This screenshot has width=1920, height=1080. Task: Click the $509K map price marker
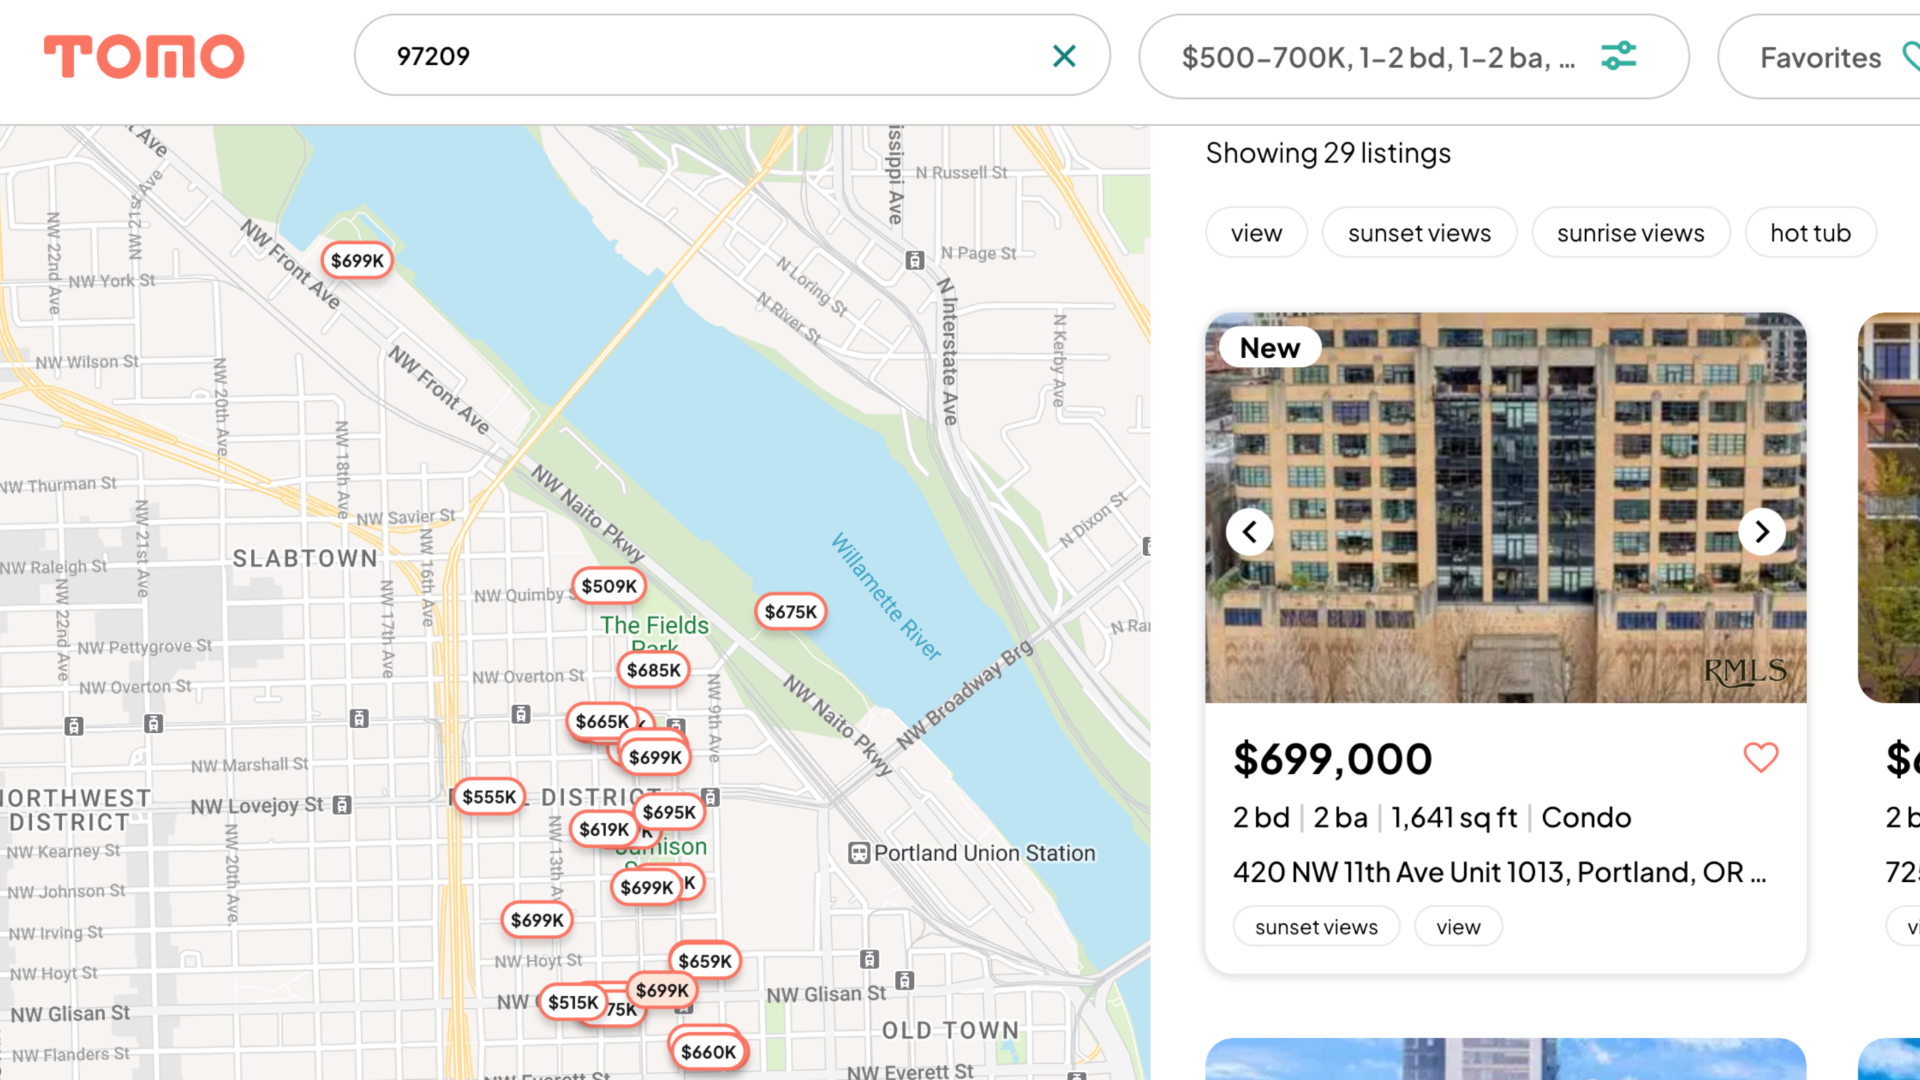click(609, 586)
